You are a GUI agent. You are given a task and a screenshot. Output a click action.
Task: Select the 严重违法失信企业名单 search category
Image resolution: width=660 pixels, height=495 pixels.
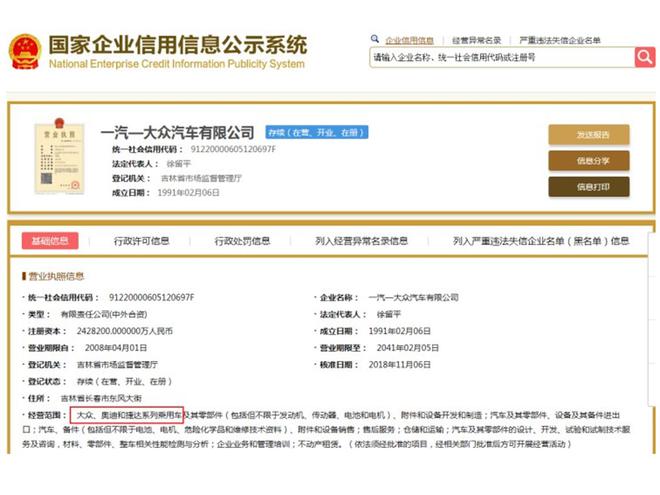tap(560, 40)
